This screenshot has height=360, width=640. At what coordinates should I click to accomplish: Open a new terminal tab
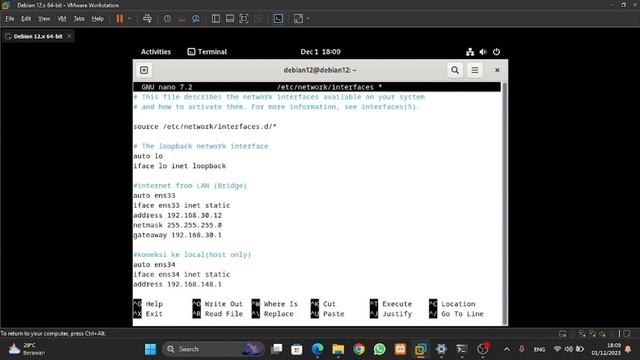[144, 70]
